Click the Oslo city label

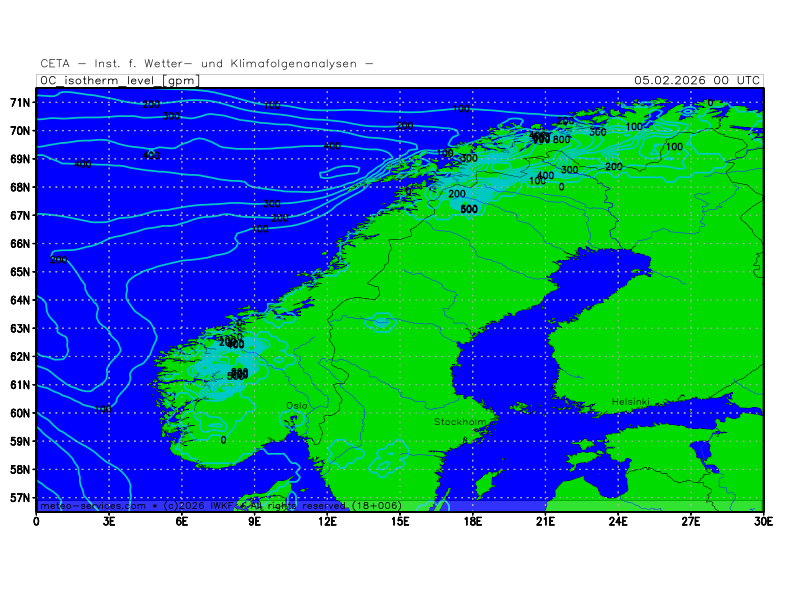297,405
